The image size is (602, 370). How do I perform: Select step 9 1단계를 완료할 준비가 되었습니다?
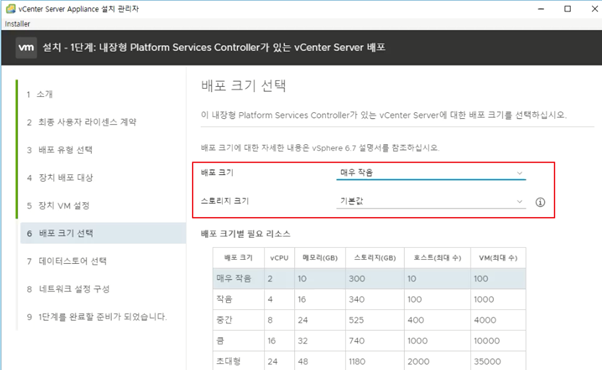coord(97,317)
